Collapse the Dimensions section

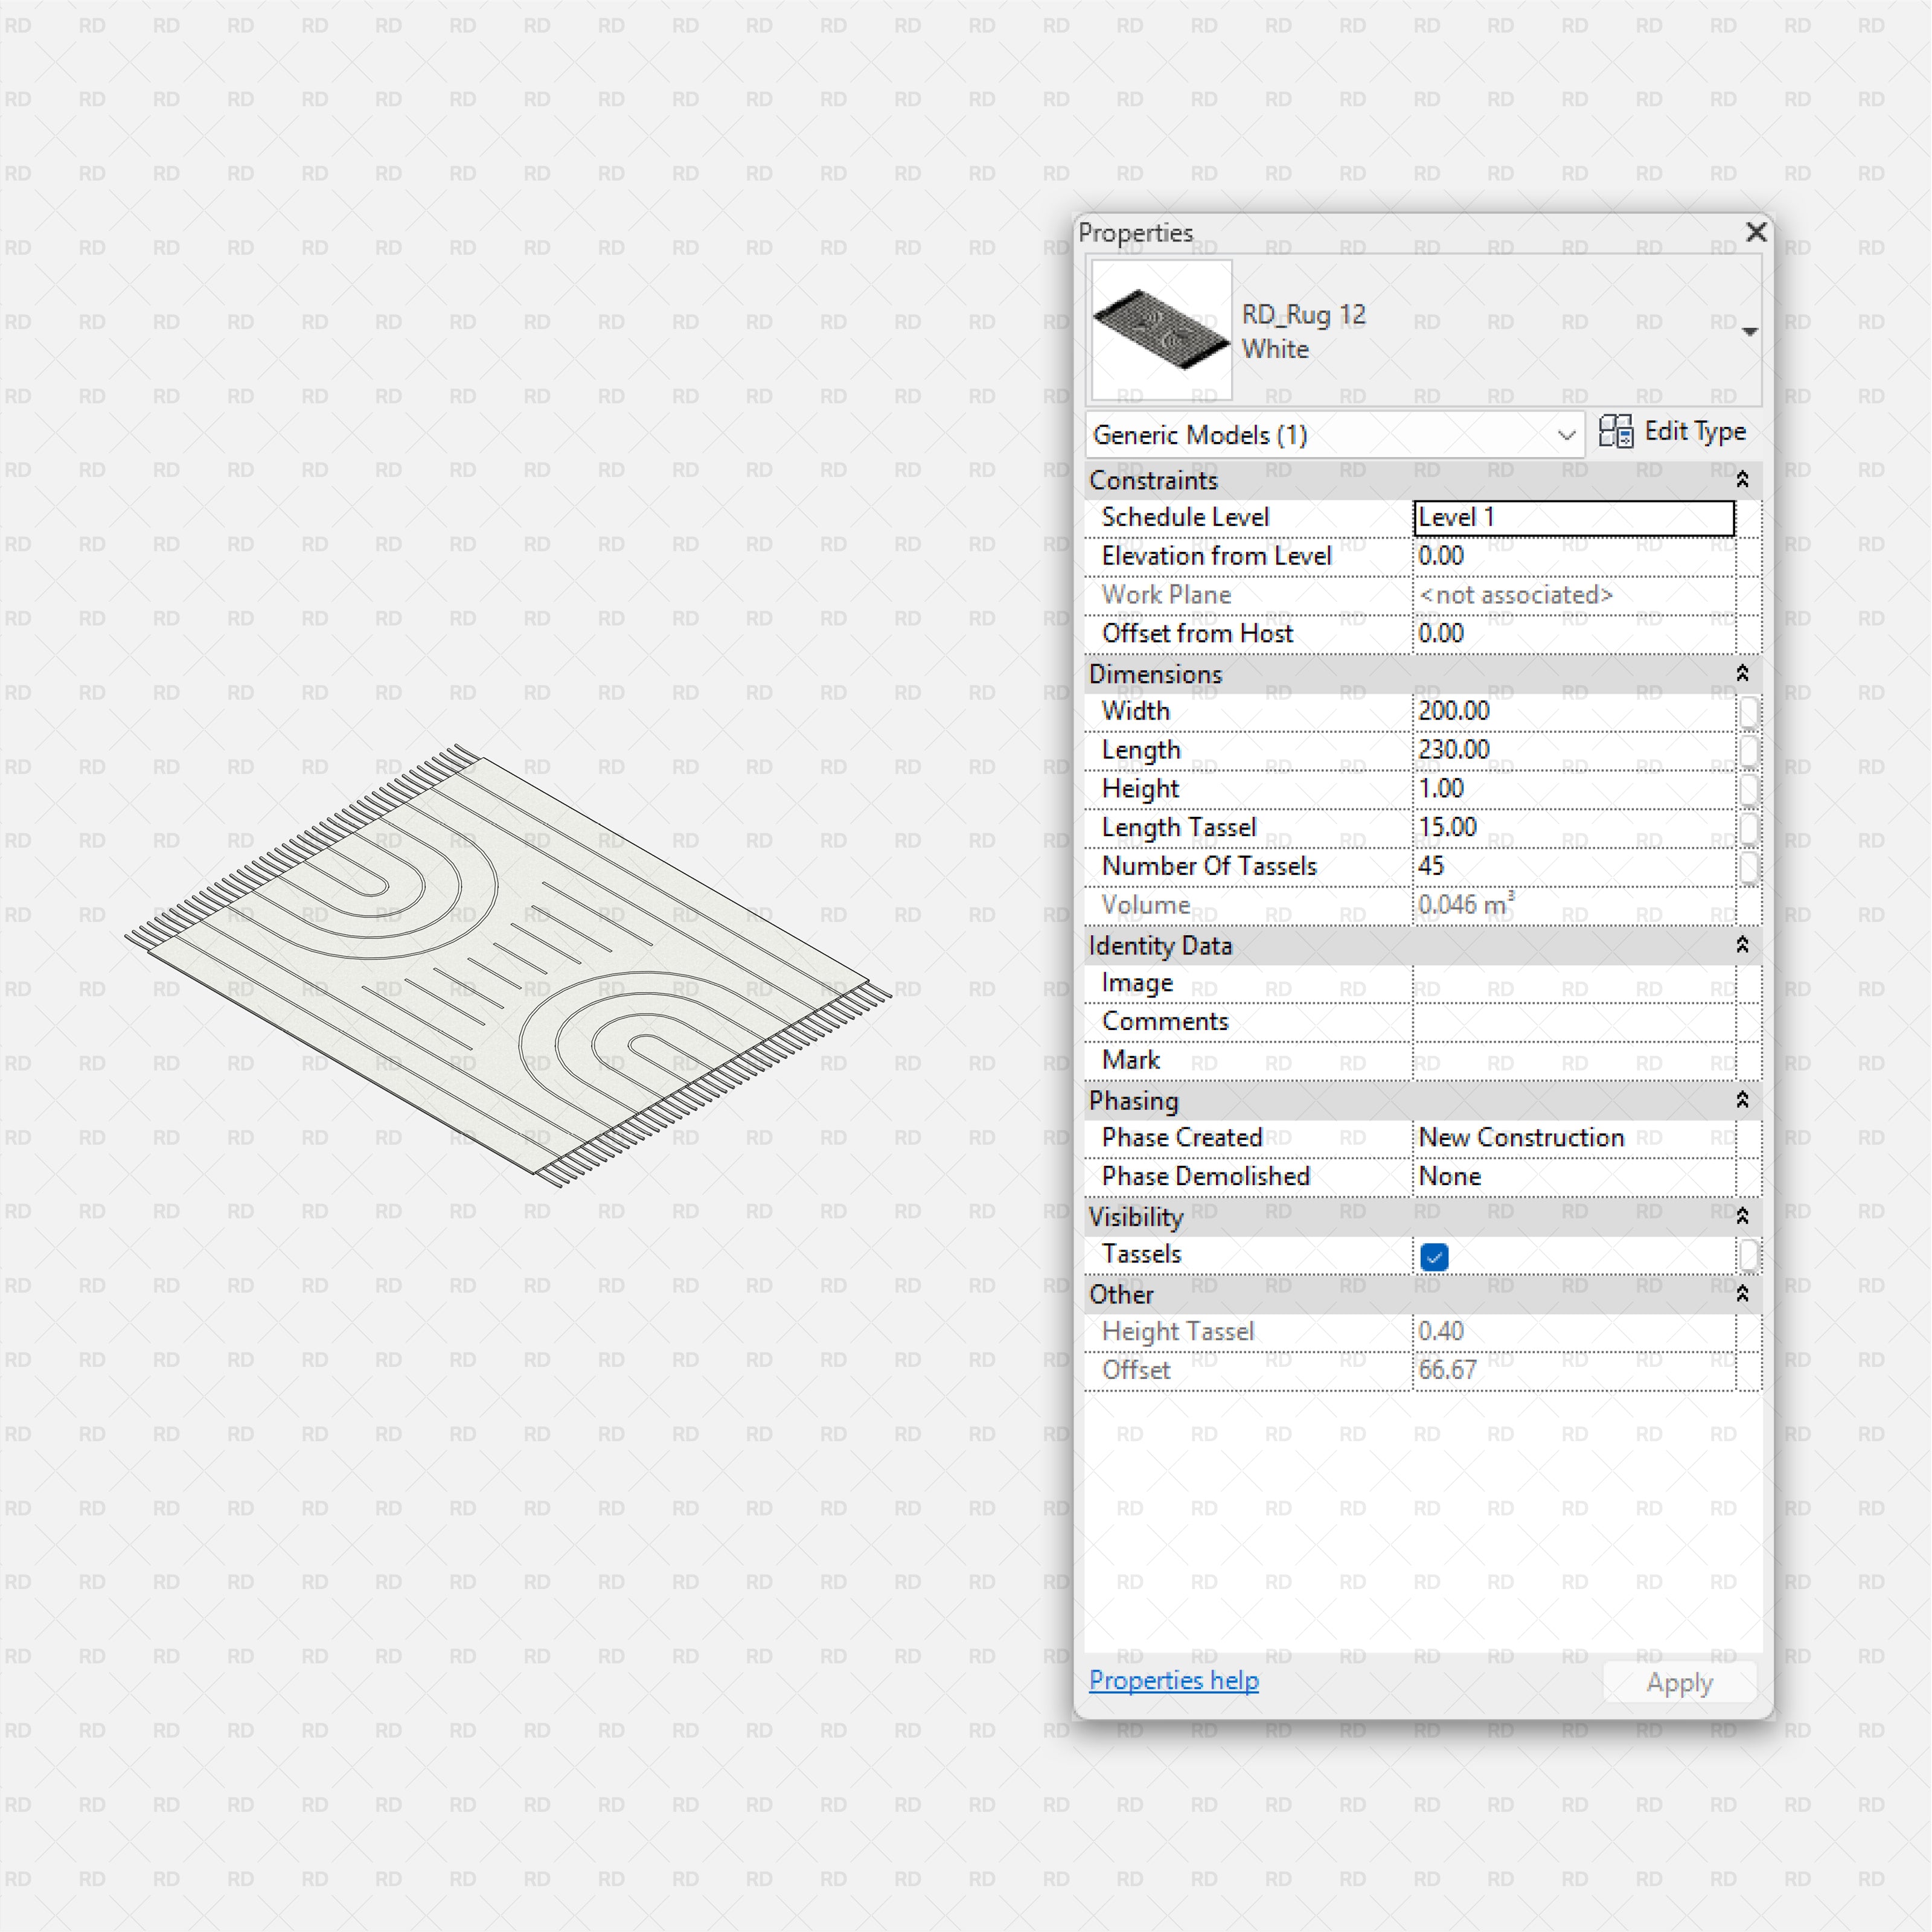coord(1742,673)
